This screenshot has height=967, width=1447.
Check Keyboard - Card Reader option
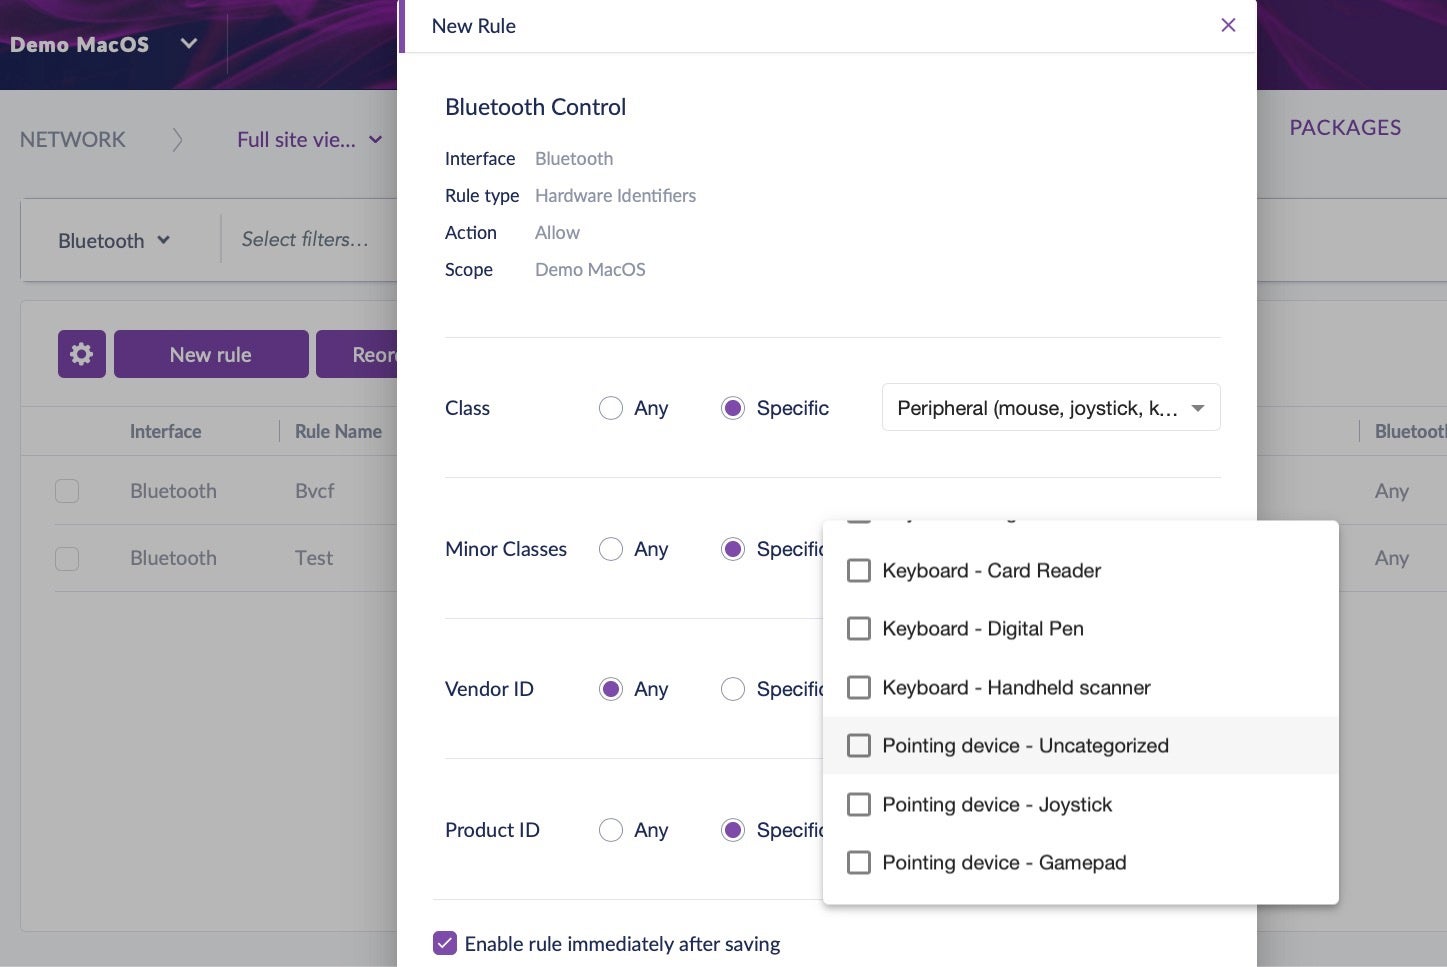[859, 571]
